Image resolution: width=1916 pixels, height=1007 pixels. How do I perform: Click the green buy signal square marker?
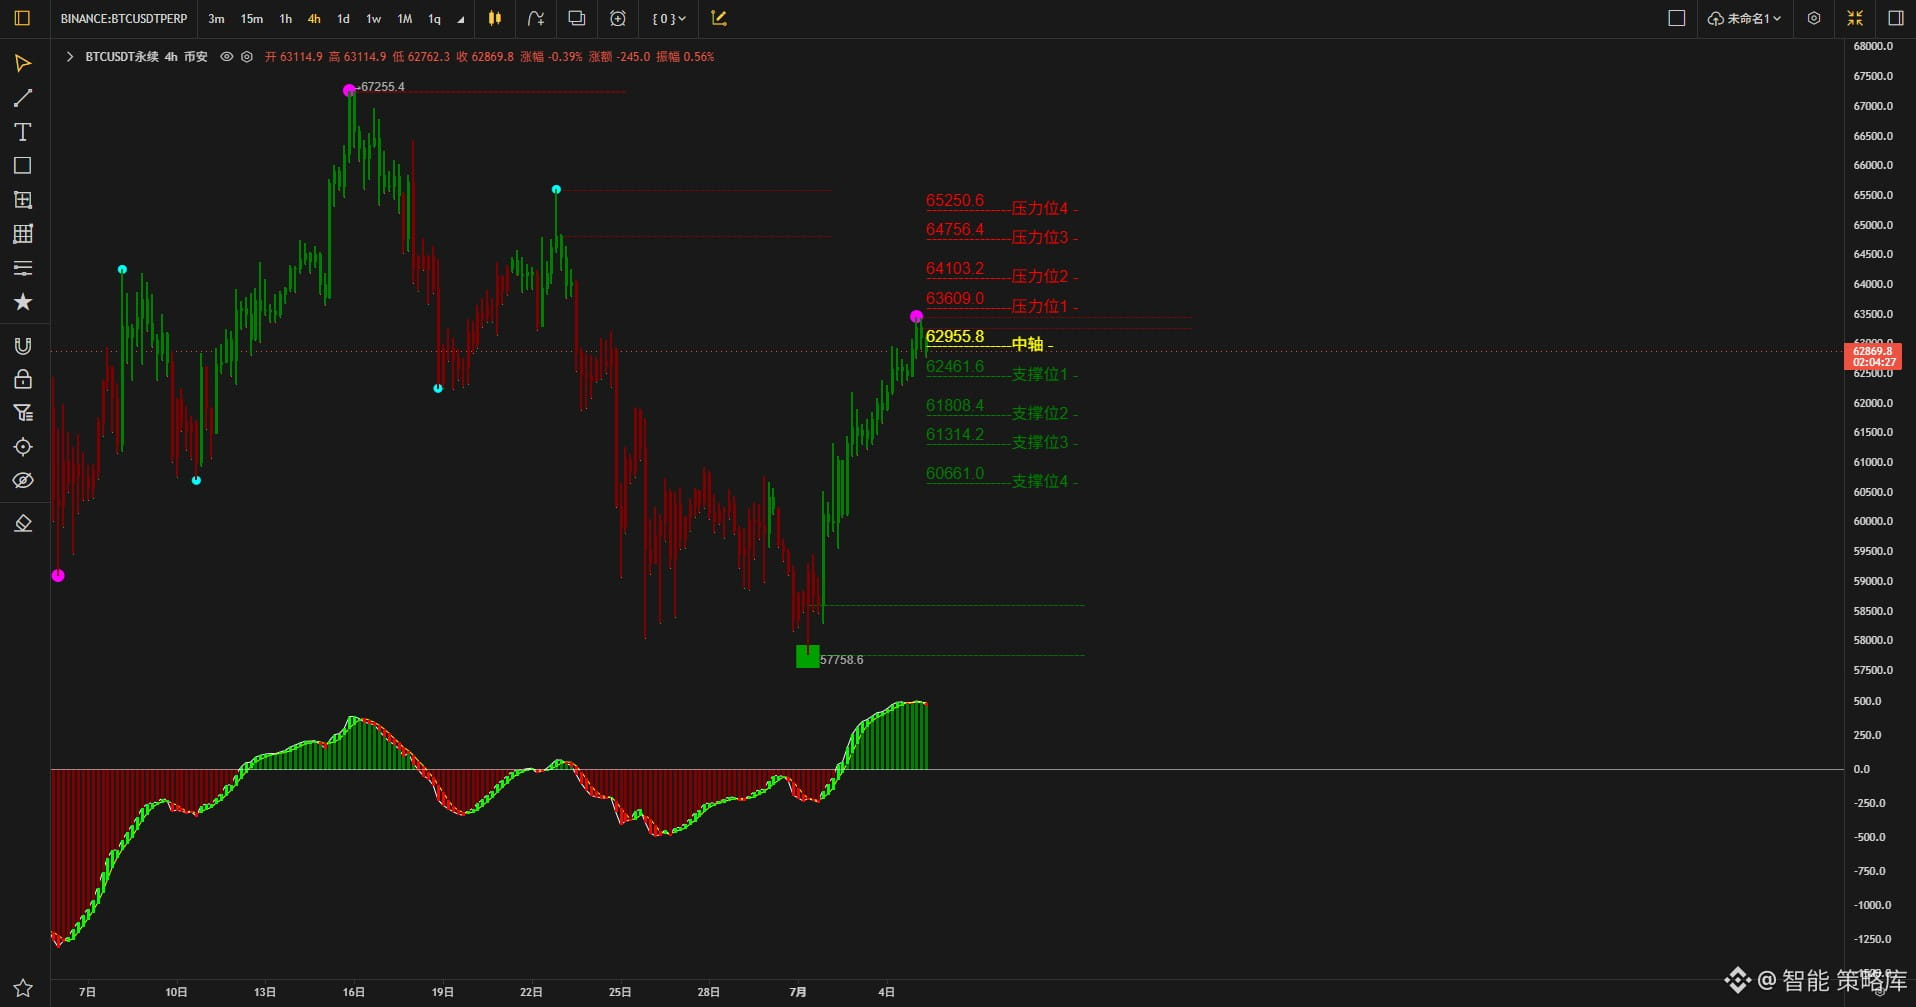(807, 656)
